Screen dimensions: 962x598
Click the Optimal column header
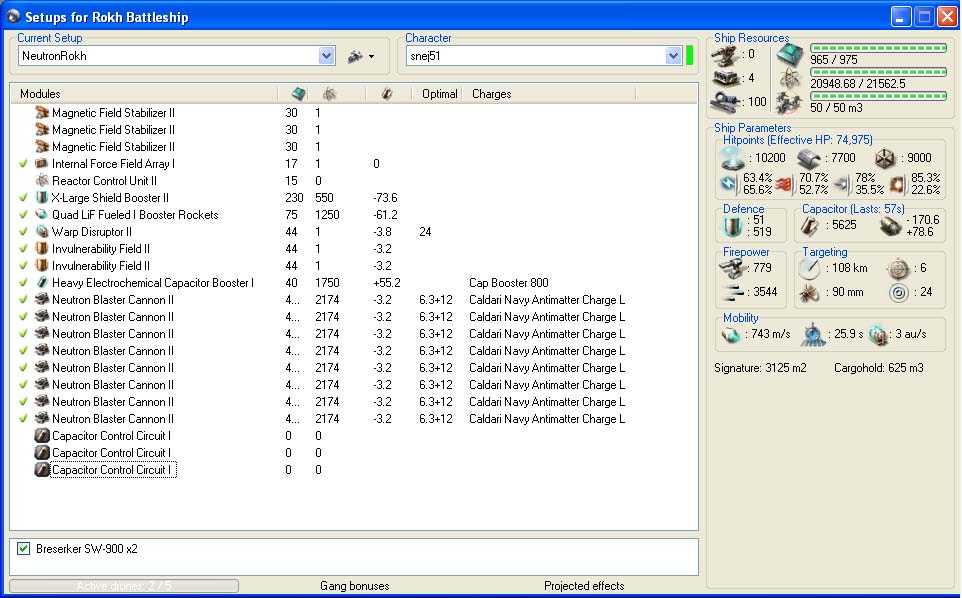(439, 94)
